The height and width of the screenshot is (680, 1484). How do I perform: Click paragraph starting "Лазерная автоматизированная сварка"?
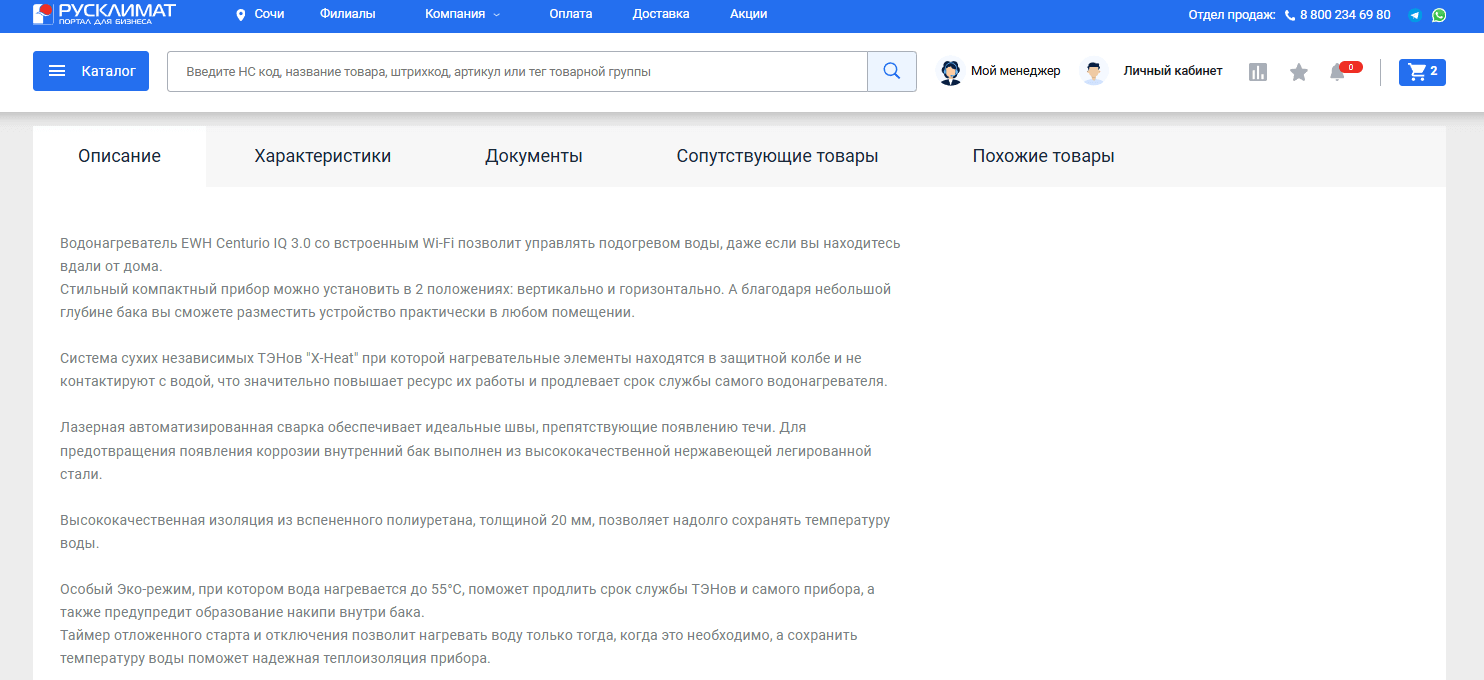click(x=466, y=451)
